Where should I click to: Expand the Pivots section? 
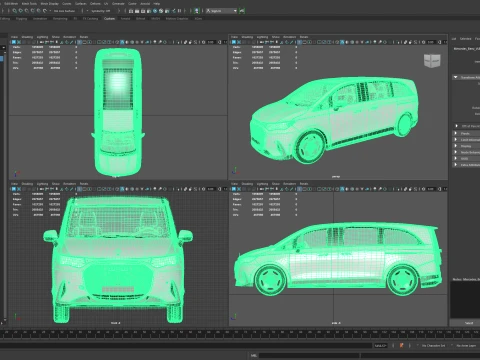(456, 133)
